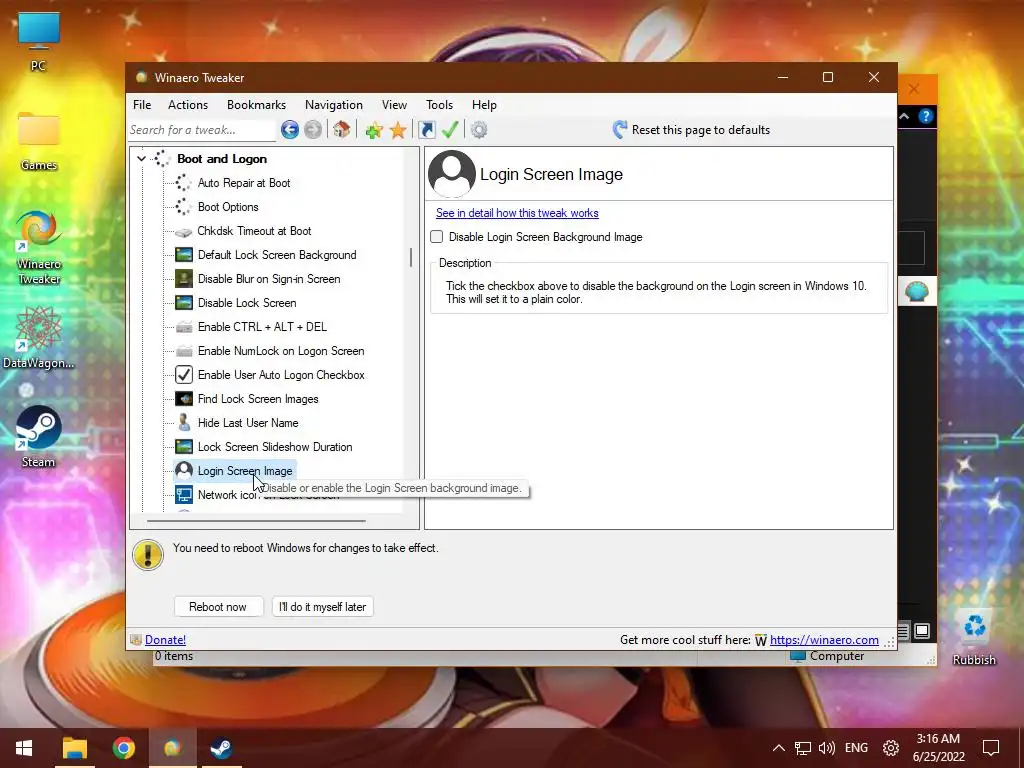
Task: Click the Lock Screen Slideshow Duration icon
Action: coord(184,447)
